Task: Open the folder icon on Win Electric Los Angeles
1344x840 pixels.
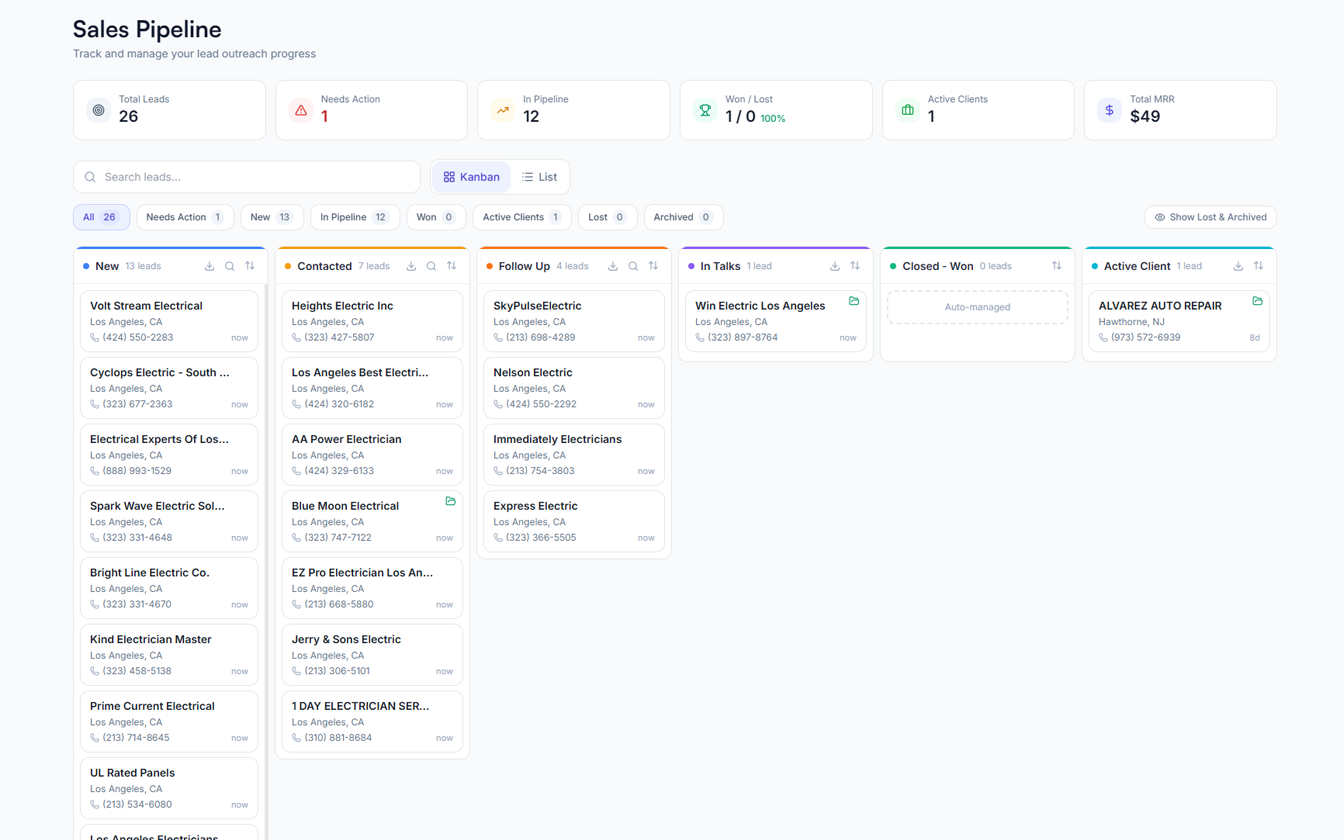Action: point(854,301)
